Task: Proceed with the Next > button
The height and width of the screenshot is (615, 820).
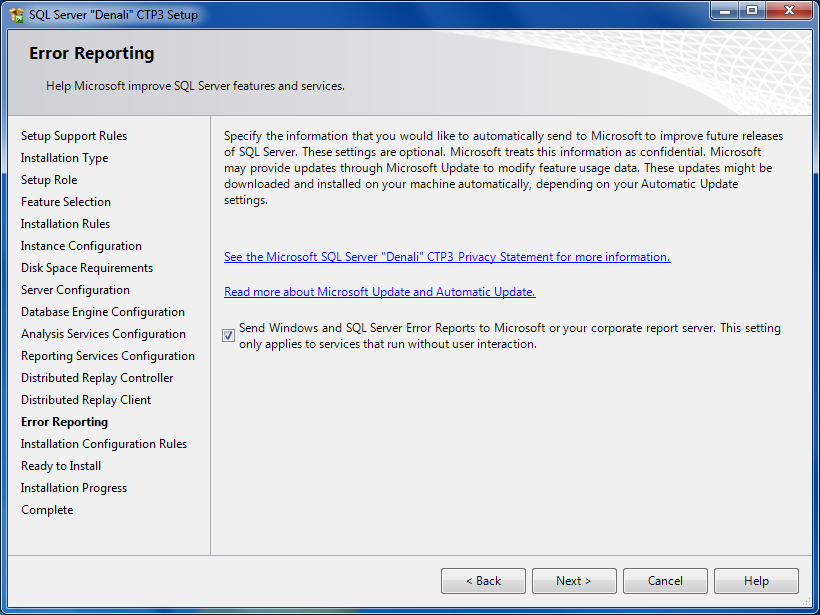Action: (574, 581)
